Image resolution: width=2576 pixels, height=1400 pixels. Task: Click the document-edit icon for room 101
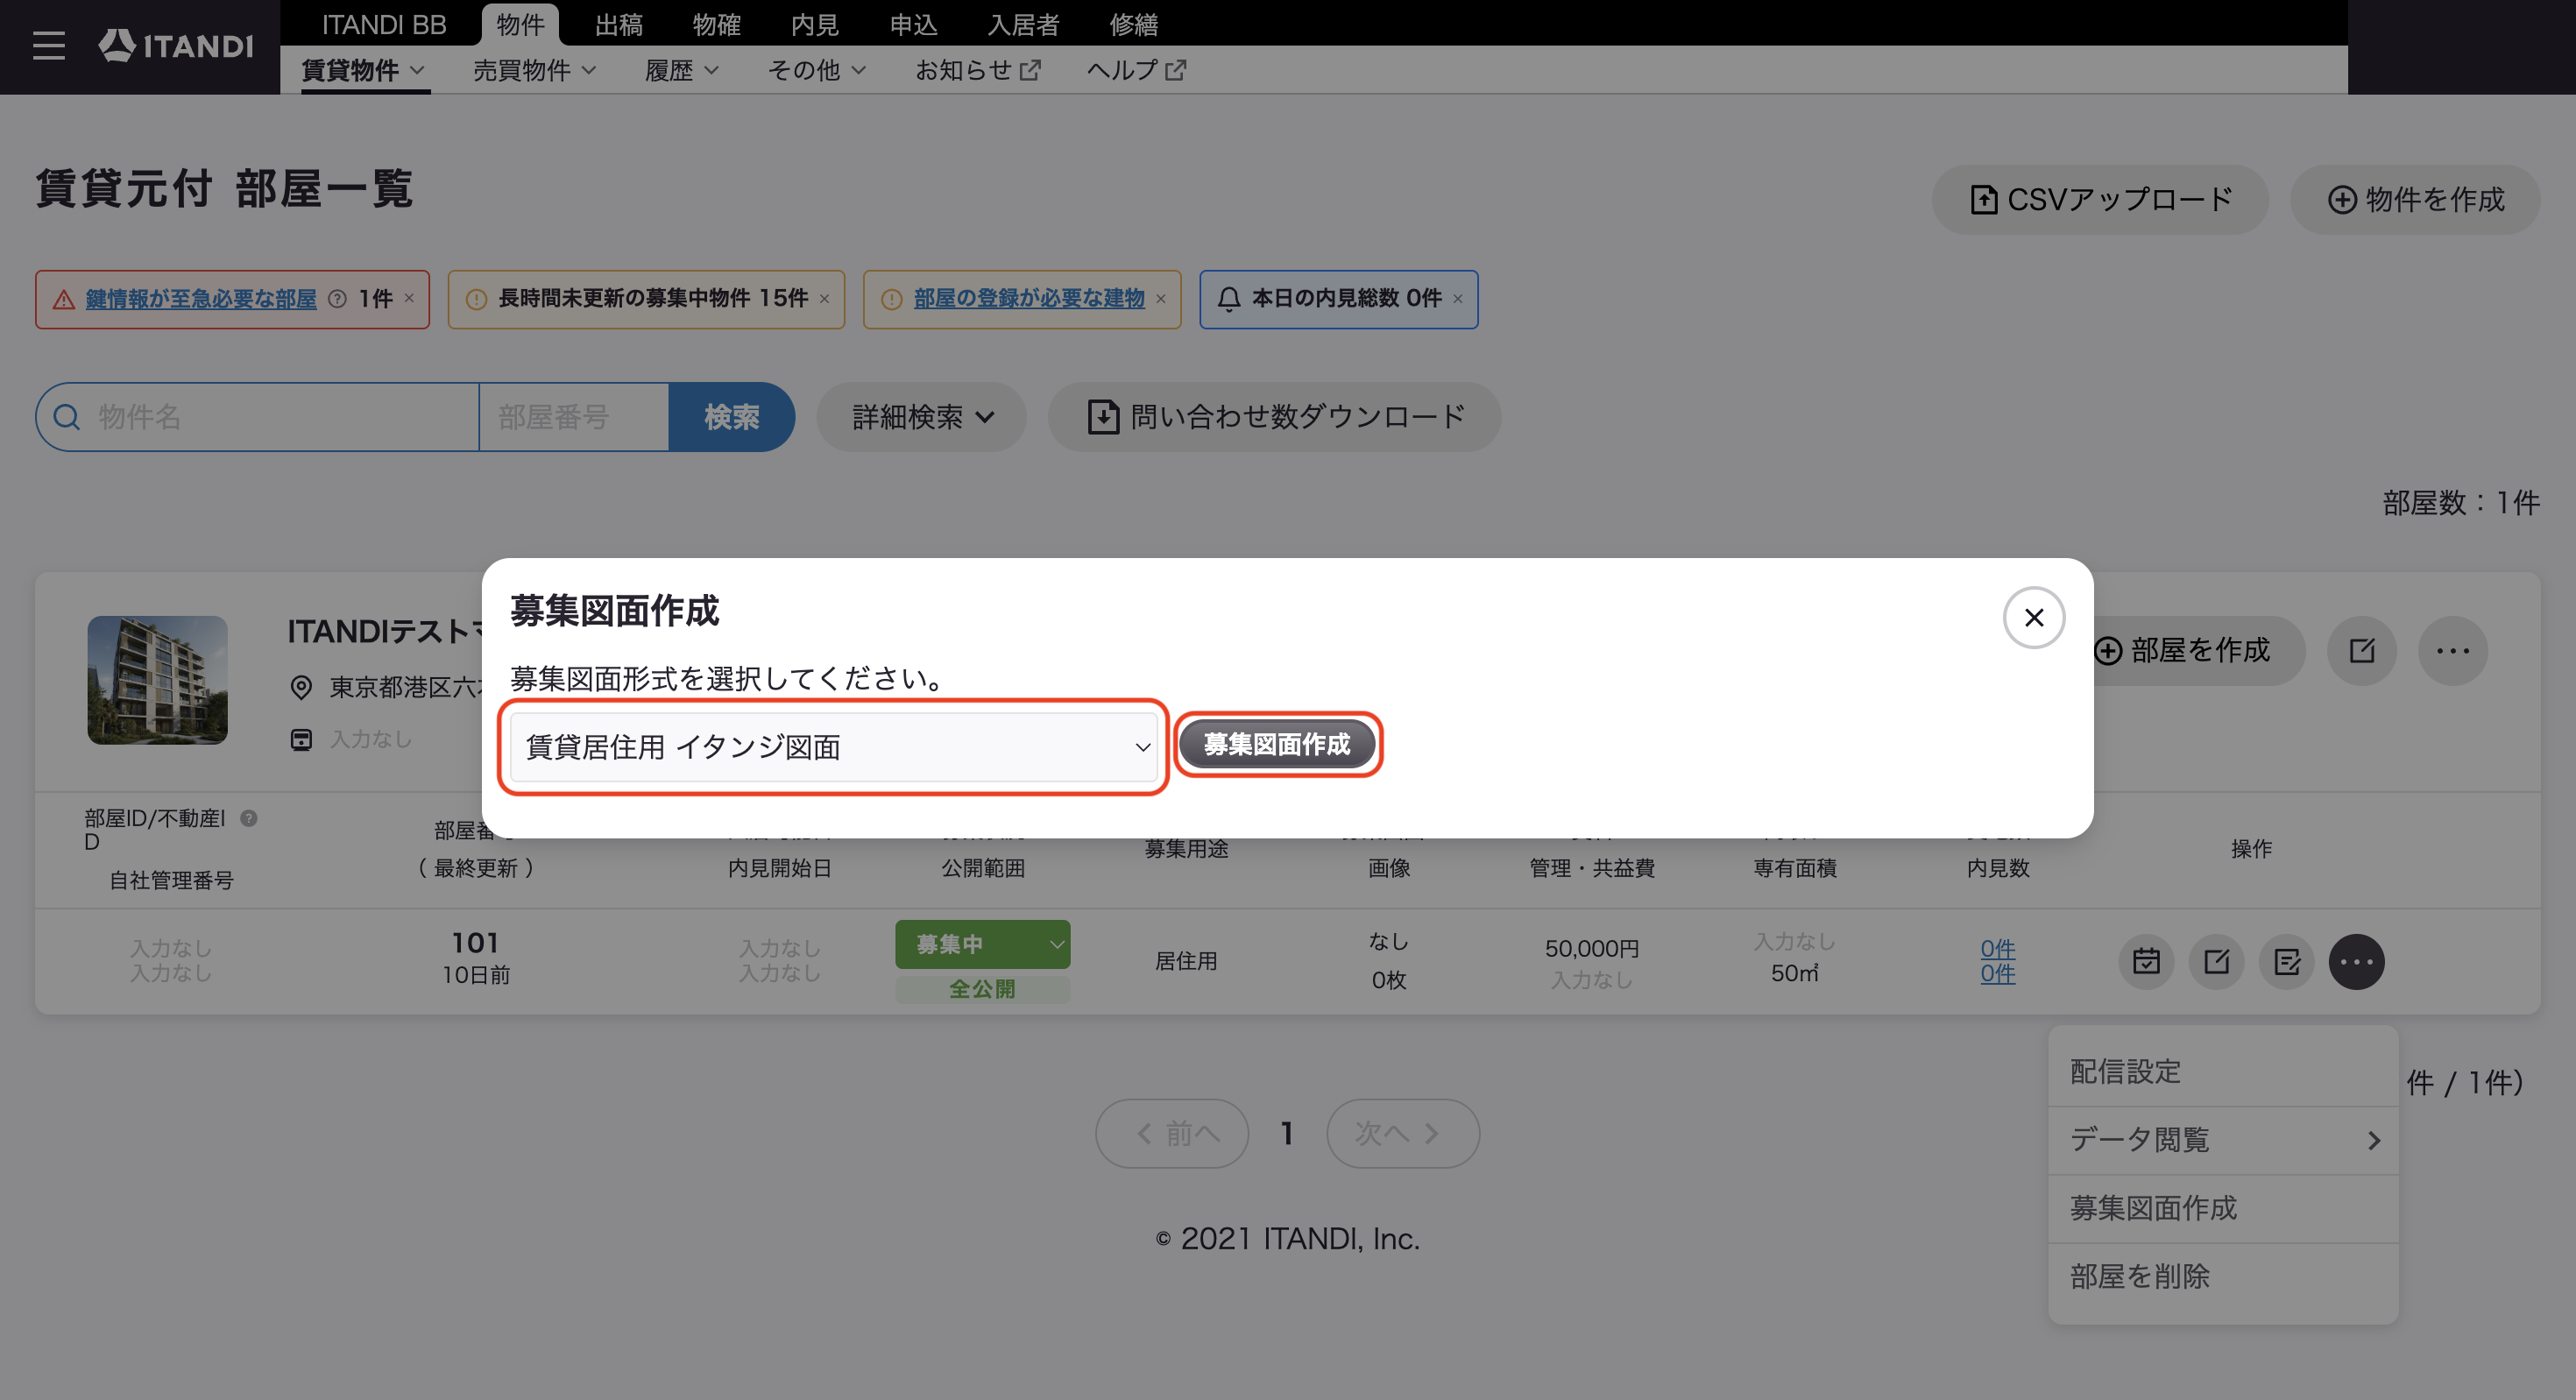[2286, 962]
